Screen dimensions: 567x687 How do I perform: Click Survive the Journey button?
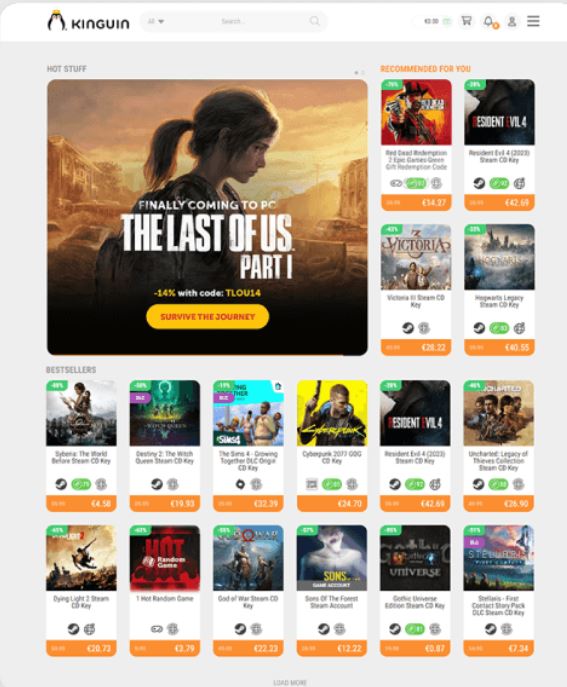coord(207,316)
